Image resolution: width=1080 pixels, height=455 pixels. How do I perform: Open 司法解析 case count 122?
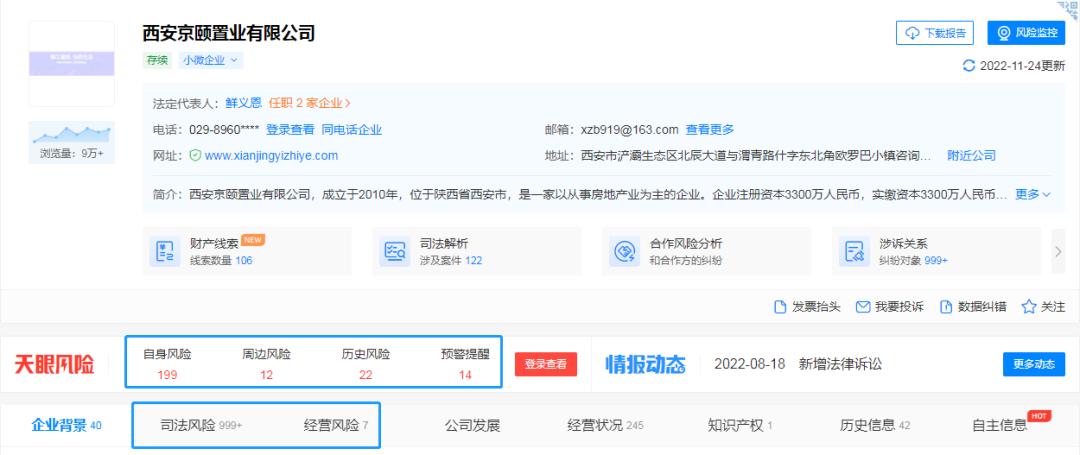point(473,260)
